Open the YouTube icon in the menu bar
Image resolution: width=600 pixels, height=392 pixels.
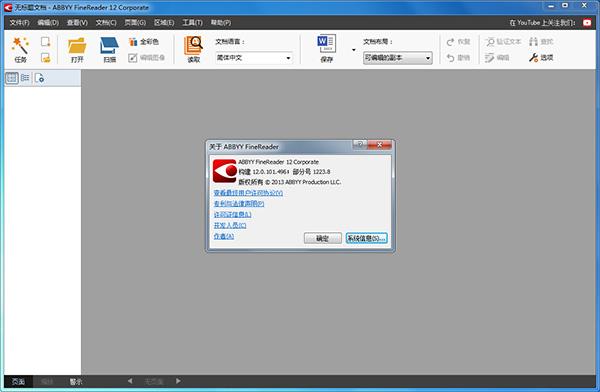pyautogui.click(x=587, y=23)
